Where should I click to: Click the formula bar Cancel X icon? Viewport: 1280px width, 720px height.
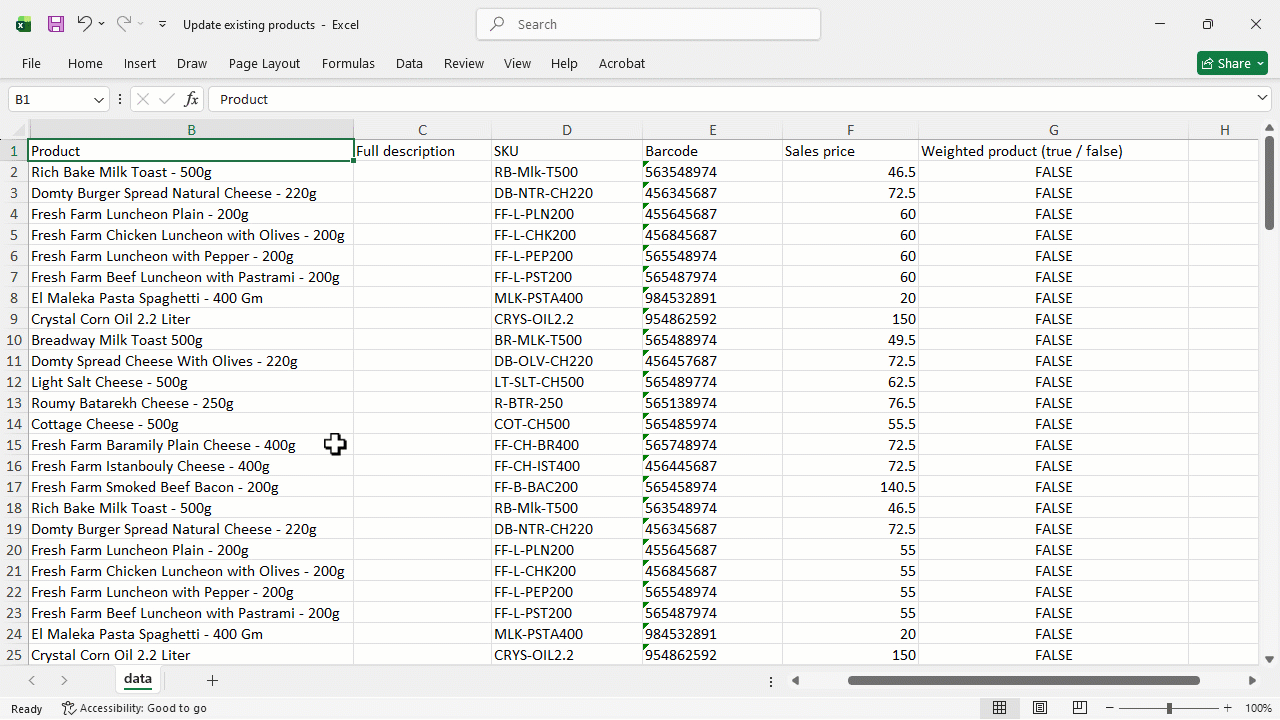[x=143, y=99]
